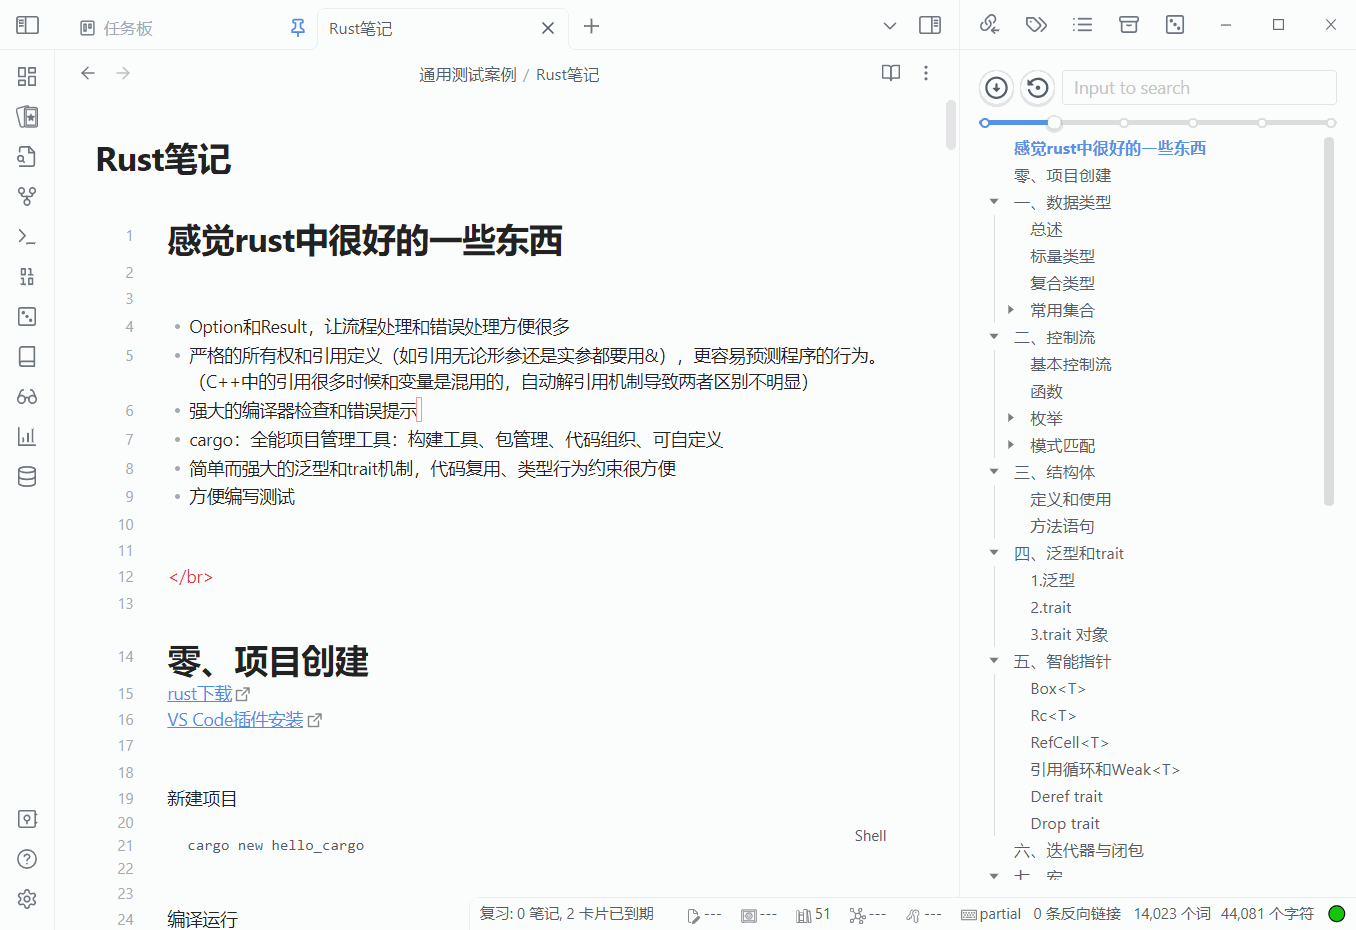Expand the 枚举 outline item
The height and width of the screenshot is (930, 1356).
(x=1011, y=418)
